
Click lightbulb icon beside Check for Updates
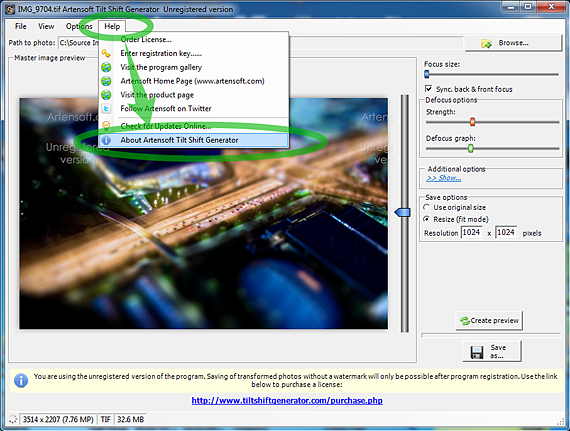[106, 126]
